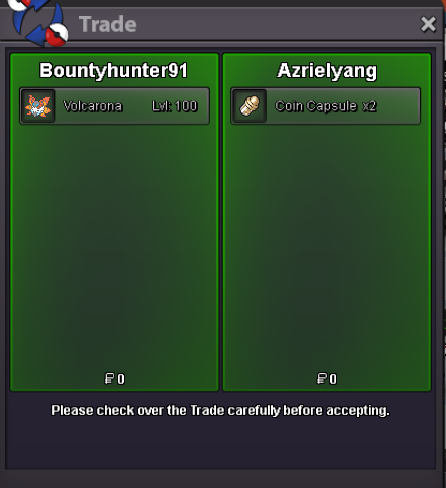Click Bountyhunter91's money amount 0

coord(121,379)
